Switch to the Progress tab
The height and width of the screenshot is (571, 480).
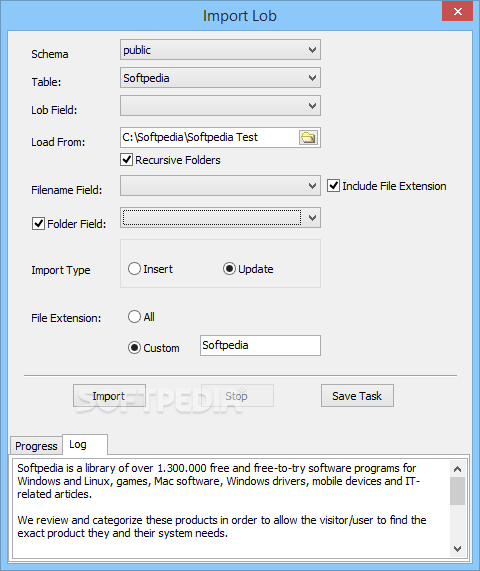[x=36, y=446]
